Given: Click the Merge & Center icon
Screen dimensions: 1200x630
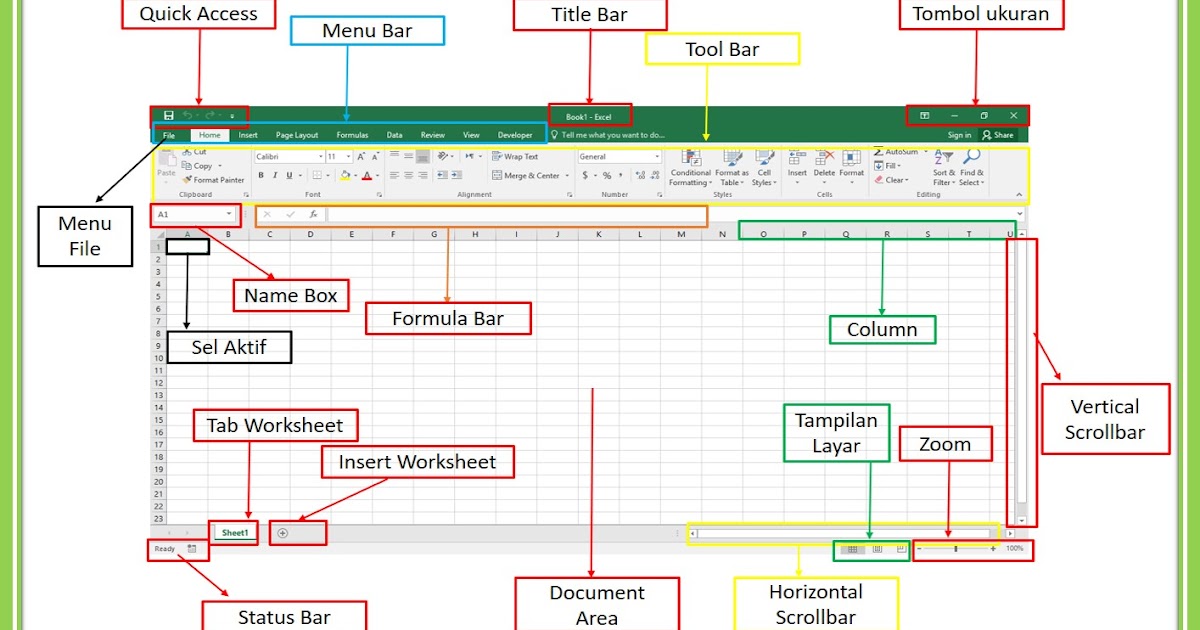Looking at the screenshot, I should (x=526, y=175).
